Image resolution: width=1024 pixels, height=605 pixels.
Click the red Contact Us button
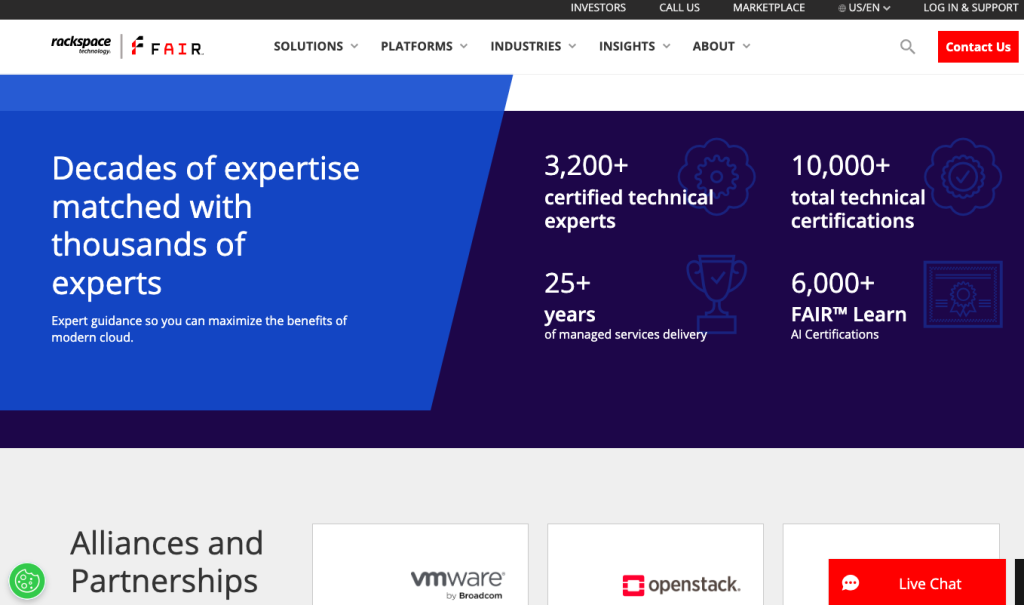(978, 47)
